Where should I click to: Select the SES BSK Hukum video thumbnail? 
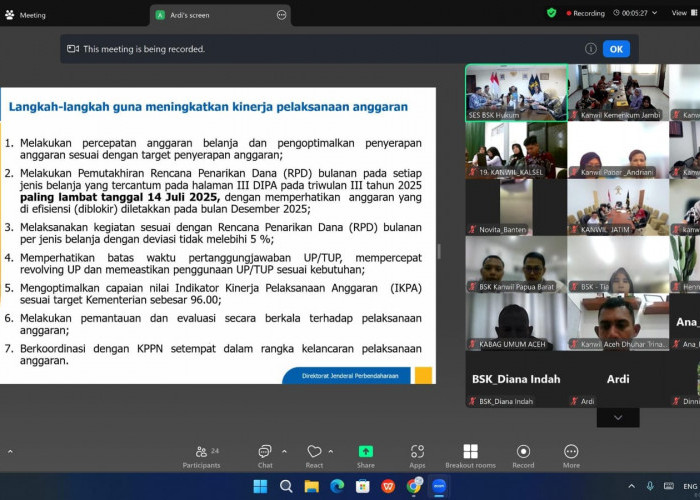516,93
